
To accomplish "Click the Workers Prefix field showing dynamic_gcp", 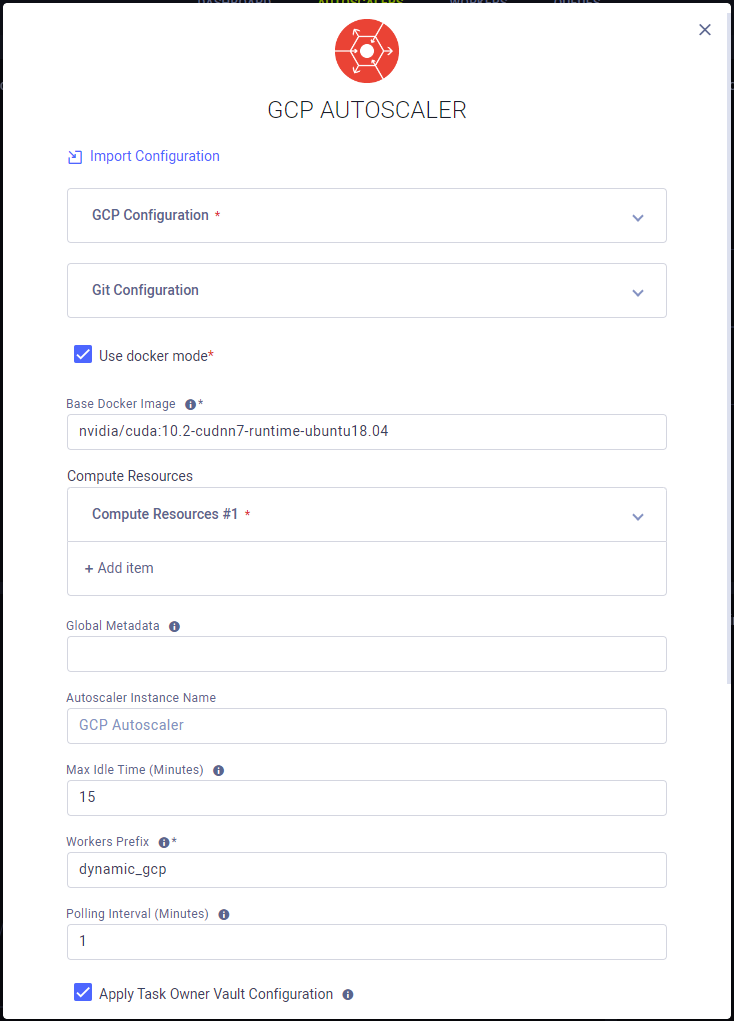I will point(366,870).
